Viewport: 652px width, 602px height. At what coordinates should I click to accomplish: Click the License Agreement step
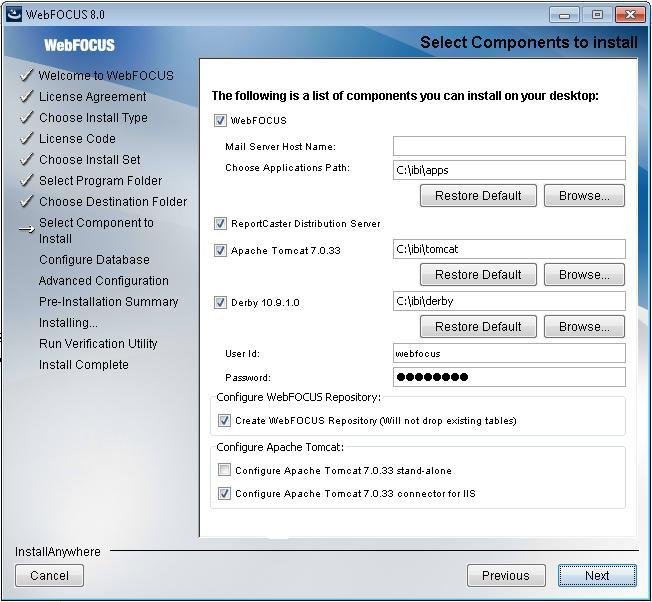(x=92, y=96)
